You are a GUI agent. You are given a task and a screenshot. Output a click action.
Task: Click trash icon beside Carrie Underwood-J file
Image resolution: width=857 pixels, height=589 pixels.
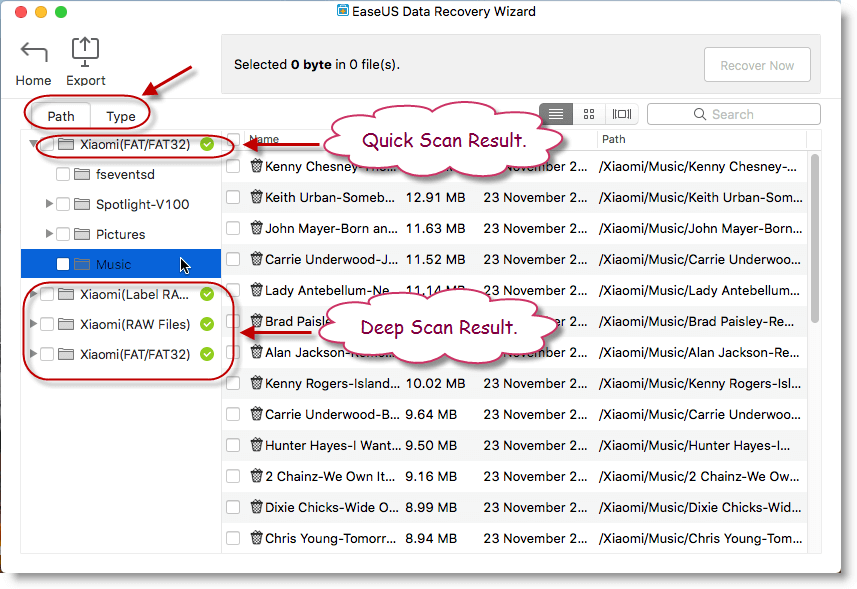256,259
